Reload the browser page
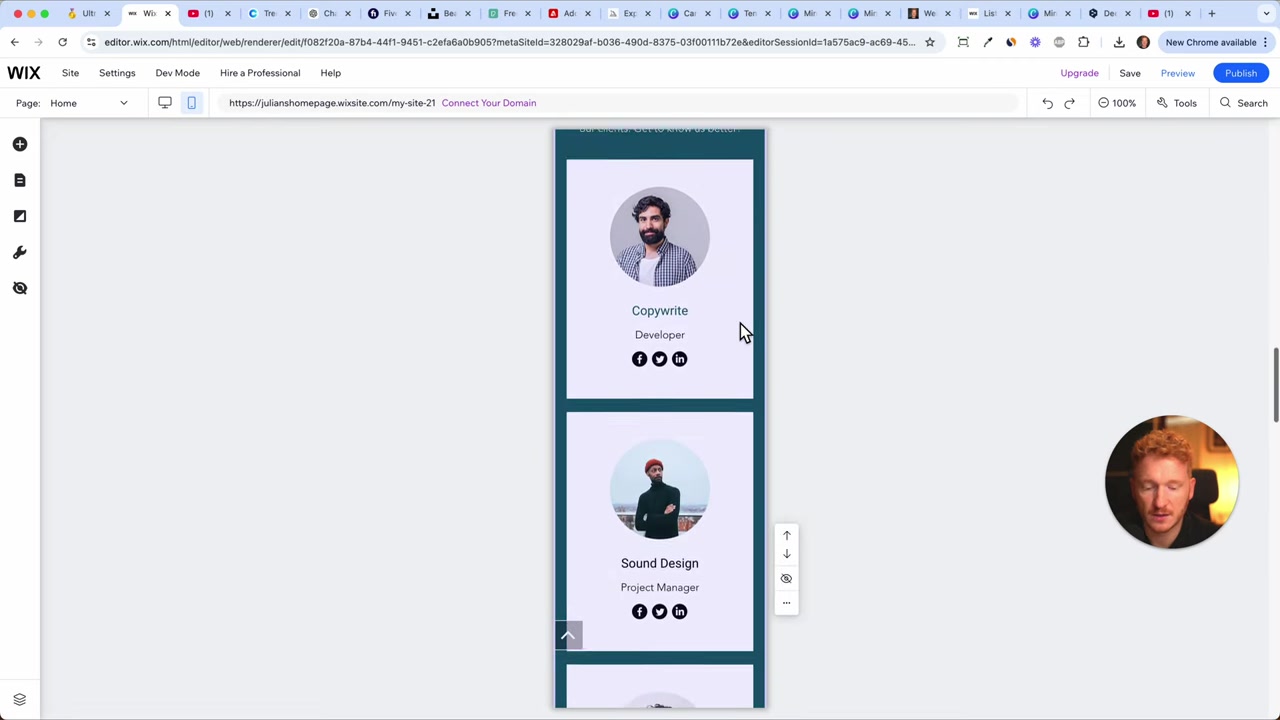This screenshot has width=1280, height=720. 62,42
